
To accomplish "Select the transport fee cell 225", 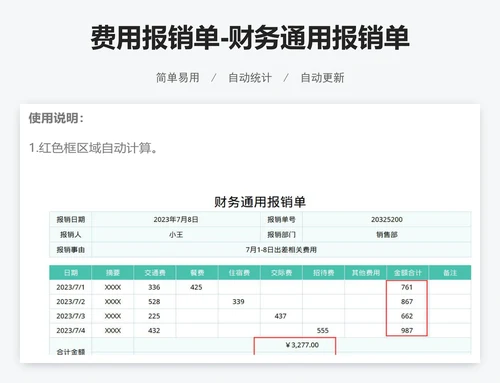I will (x=155, y=316).
